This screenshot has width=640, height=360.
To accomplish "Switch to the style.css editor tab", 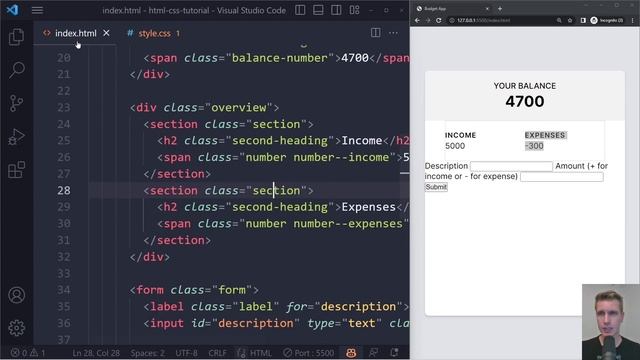I will click(x=154, y=33).
